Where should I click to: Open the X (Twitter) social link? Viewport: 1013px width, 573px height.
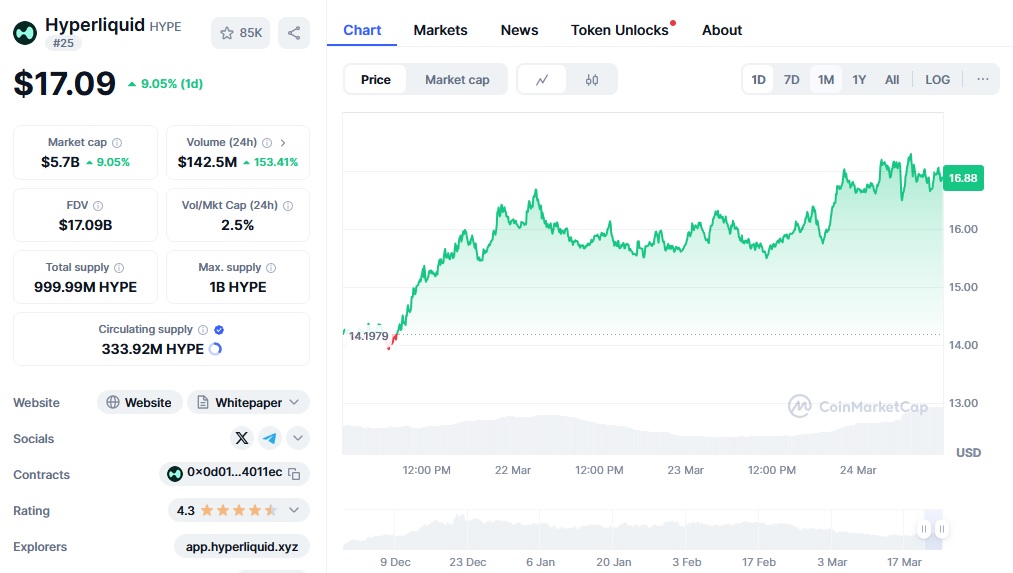(x=242, y=439)
